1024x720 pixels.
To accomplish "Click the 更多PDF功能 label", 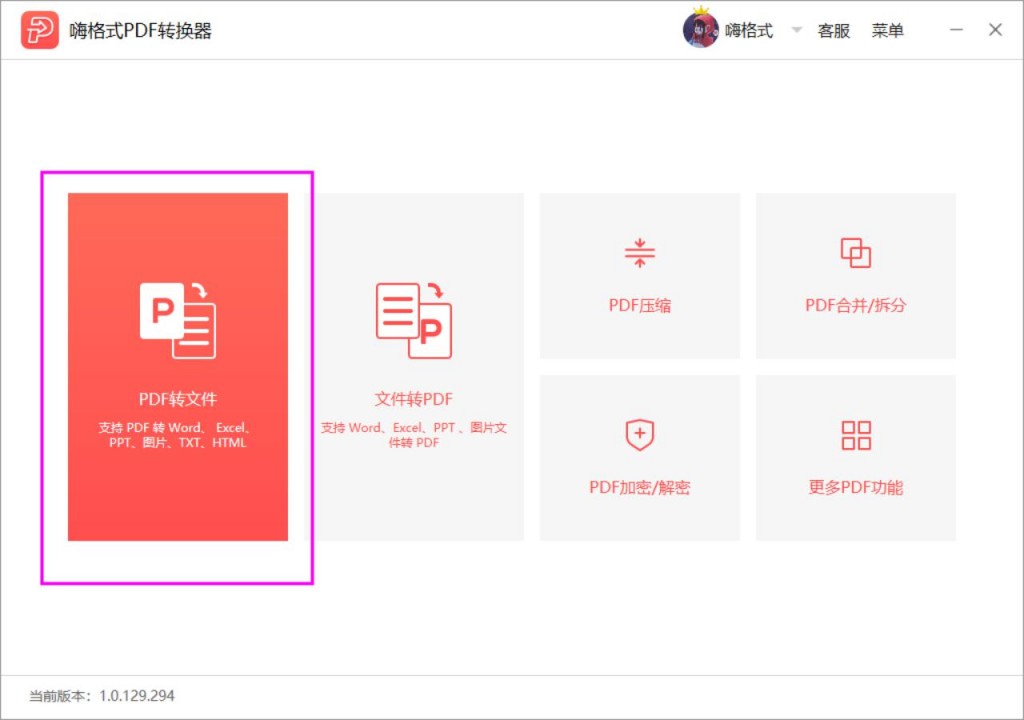I will click(856, 487).
